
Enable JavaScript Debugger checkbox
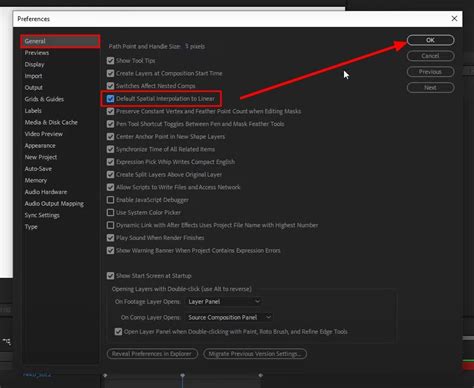coord(110,200)
